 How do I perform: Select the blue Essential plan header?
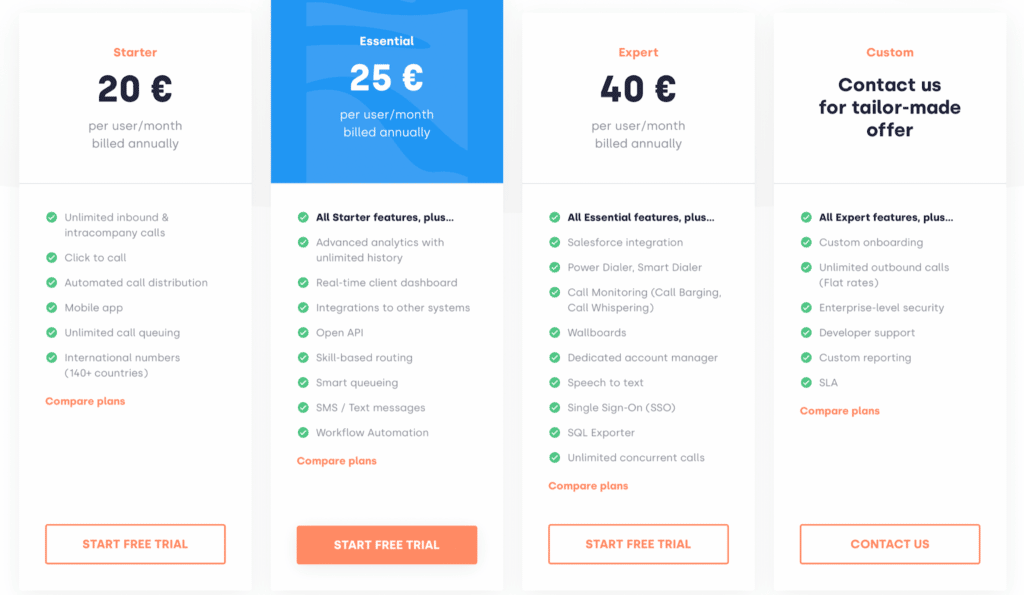point(387,90)
